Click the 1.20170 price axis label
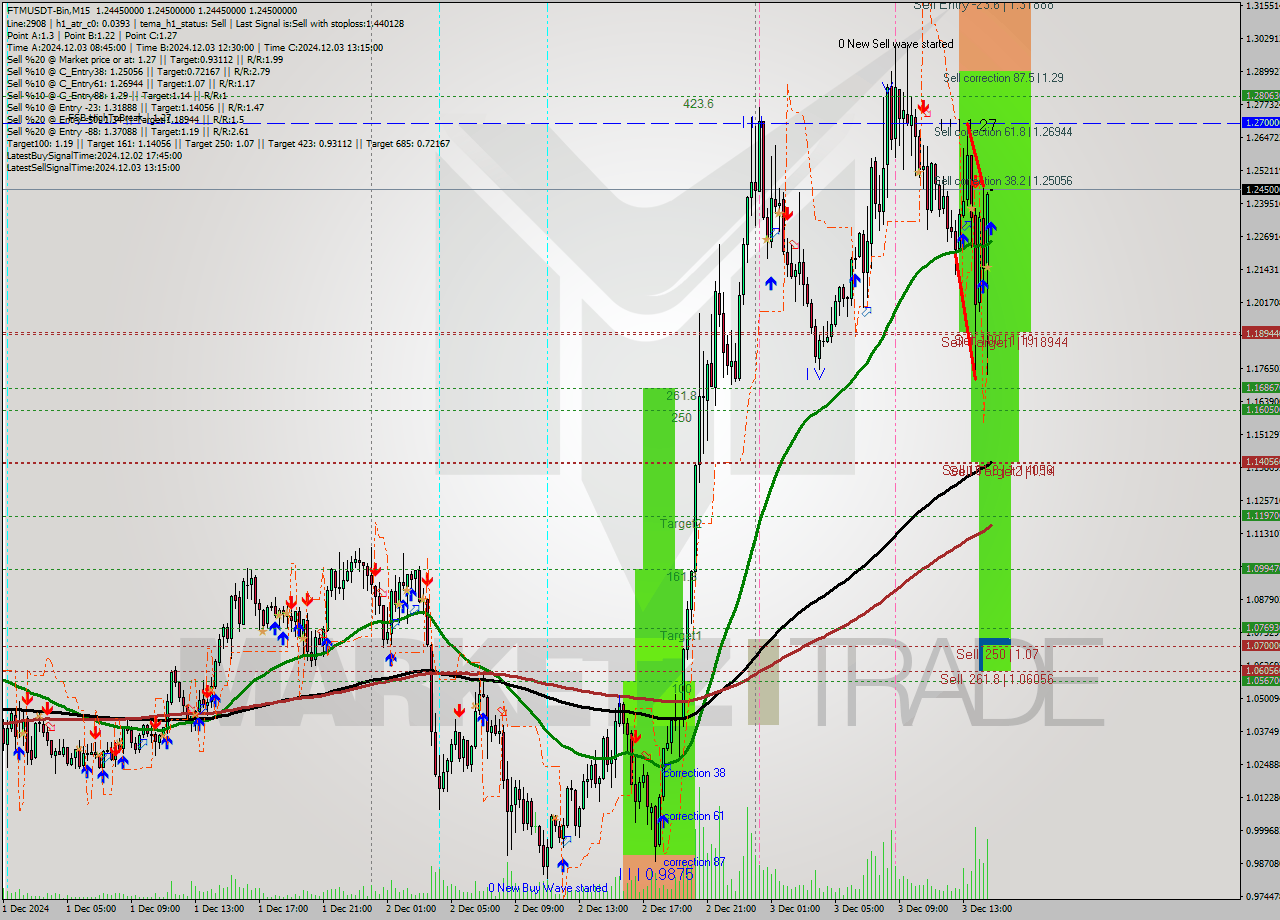This screenshot has width=1280, height=920. (x=1262, y=303)
